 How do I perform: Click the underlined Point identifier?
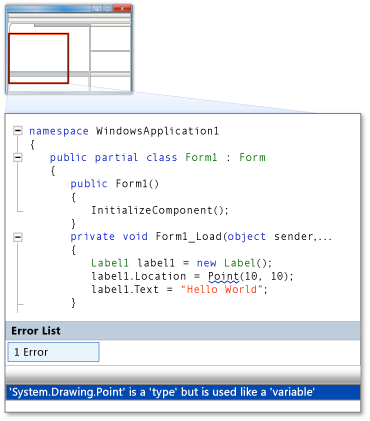223,276
